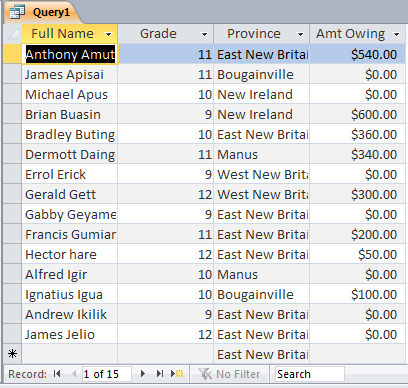Go to the next record
Screen dimensions: 408x388
click(x=143, y=374)
